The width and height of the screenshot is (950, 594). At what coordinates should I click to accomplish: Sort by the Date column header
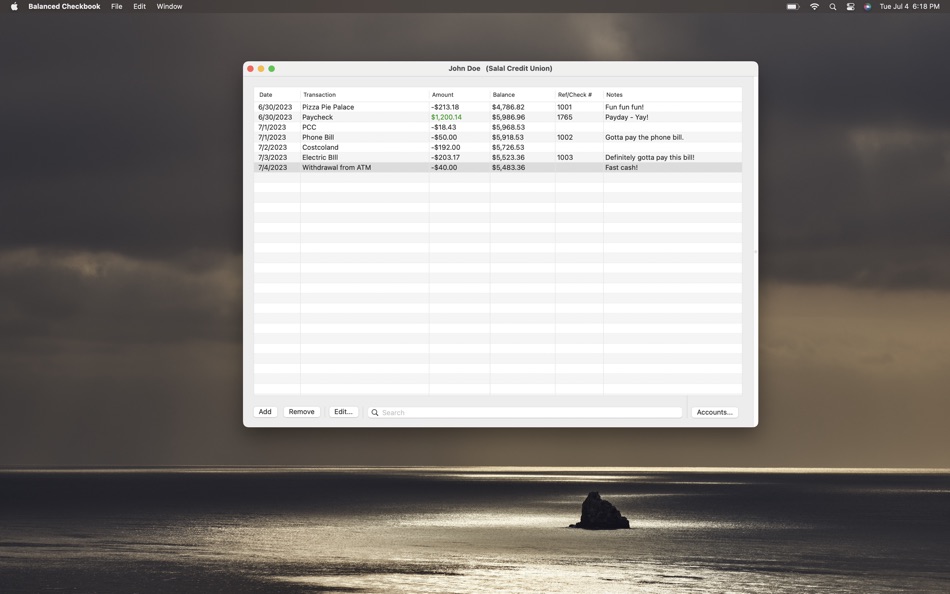pos(277,95)
